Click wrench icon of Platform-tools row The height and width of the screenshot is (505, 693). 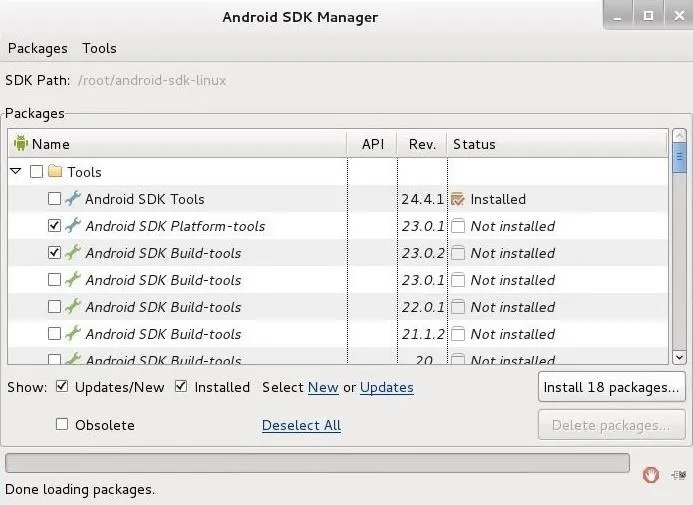click(73, 225)
